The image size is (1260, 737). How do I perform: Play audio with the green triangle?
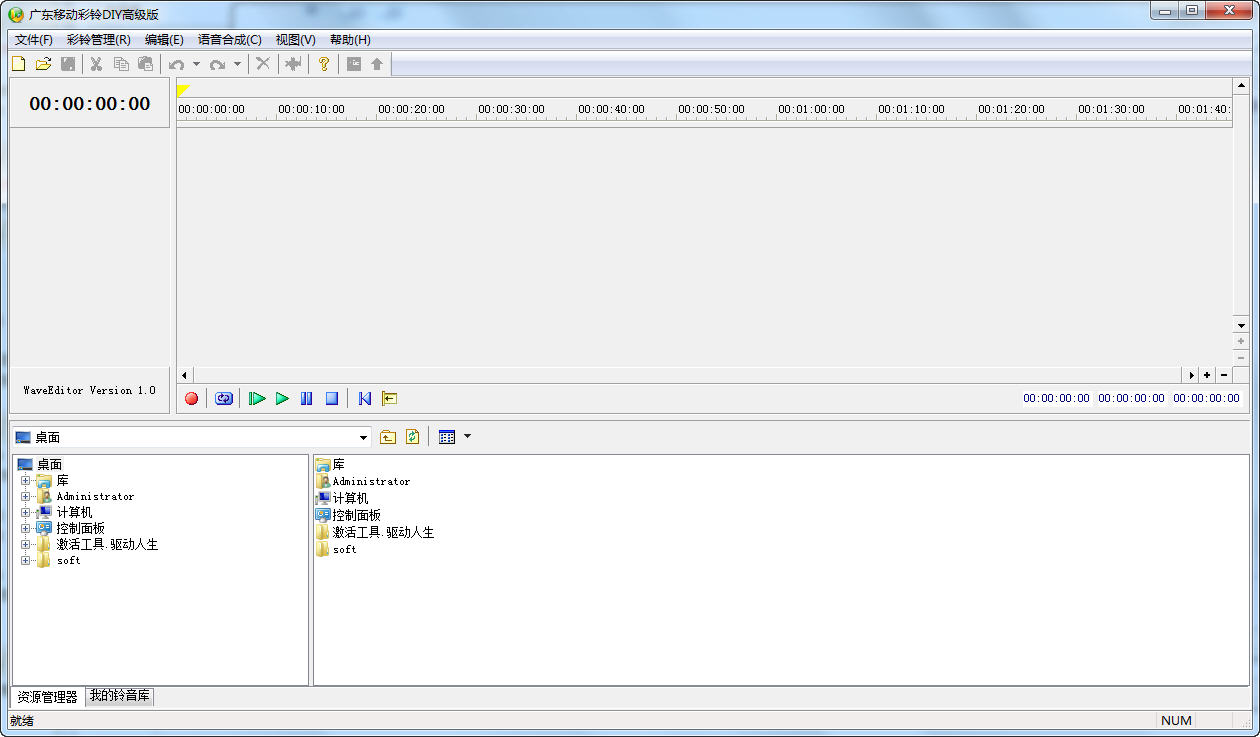(282, 398)
